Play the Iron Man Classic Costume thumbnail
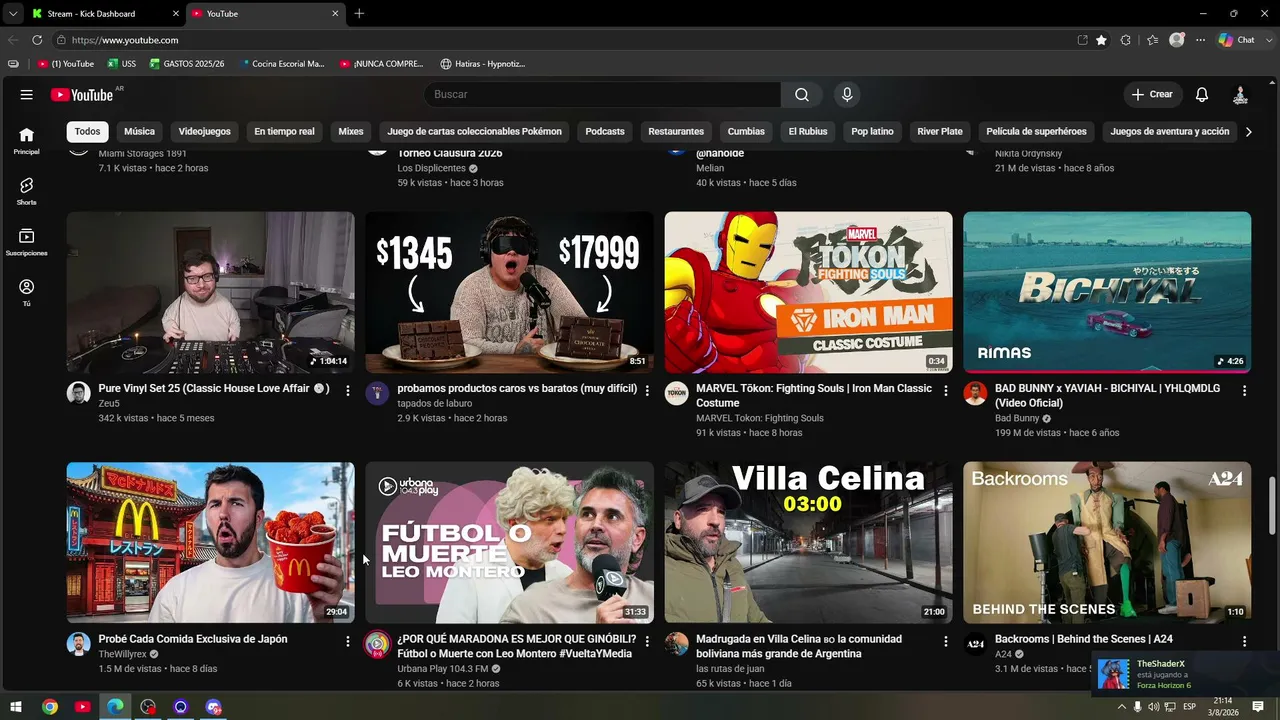1280x720 pixels. coord(808,293)
